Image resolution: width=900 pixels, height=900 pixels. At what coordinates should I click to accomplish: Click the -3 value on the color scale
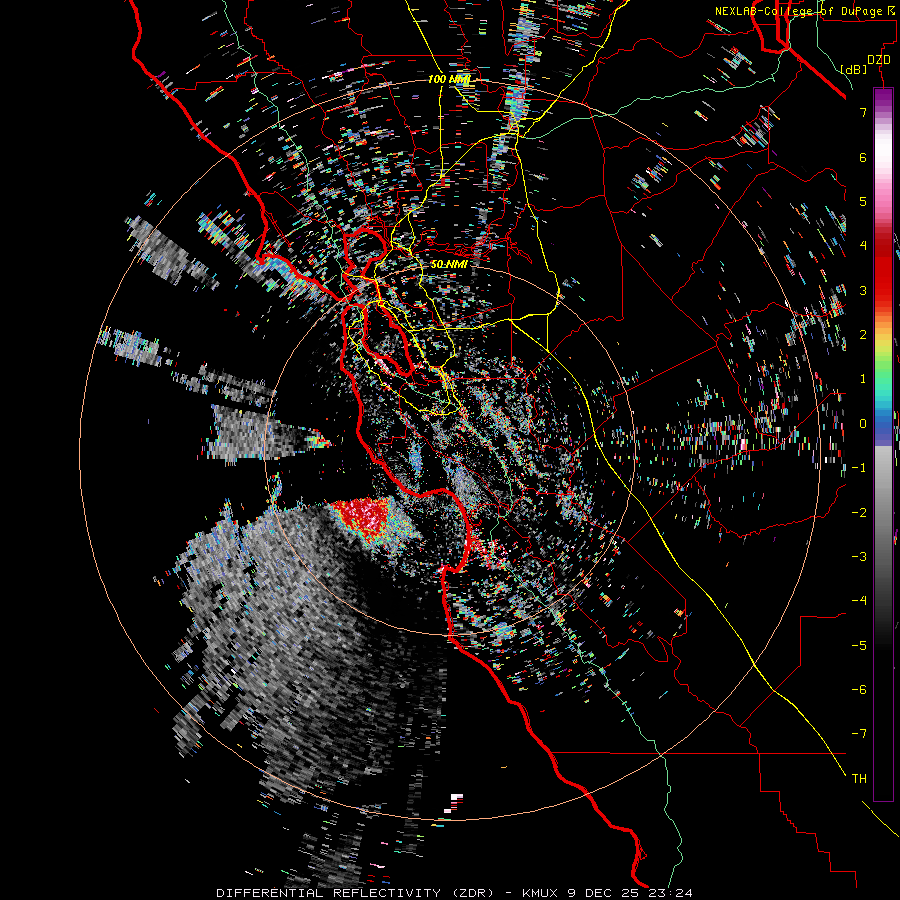point(859,557)
